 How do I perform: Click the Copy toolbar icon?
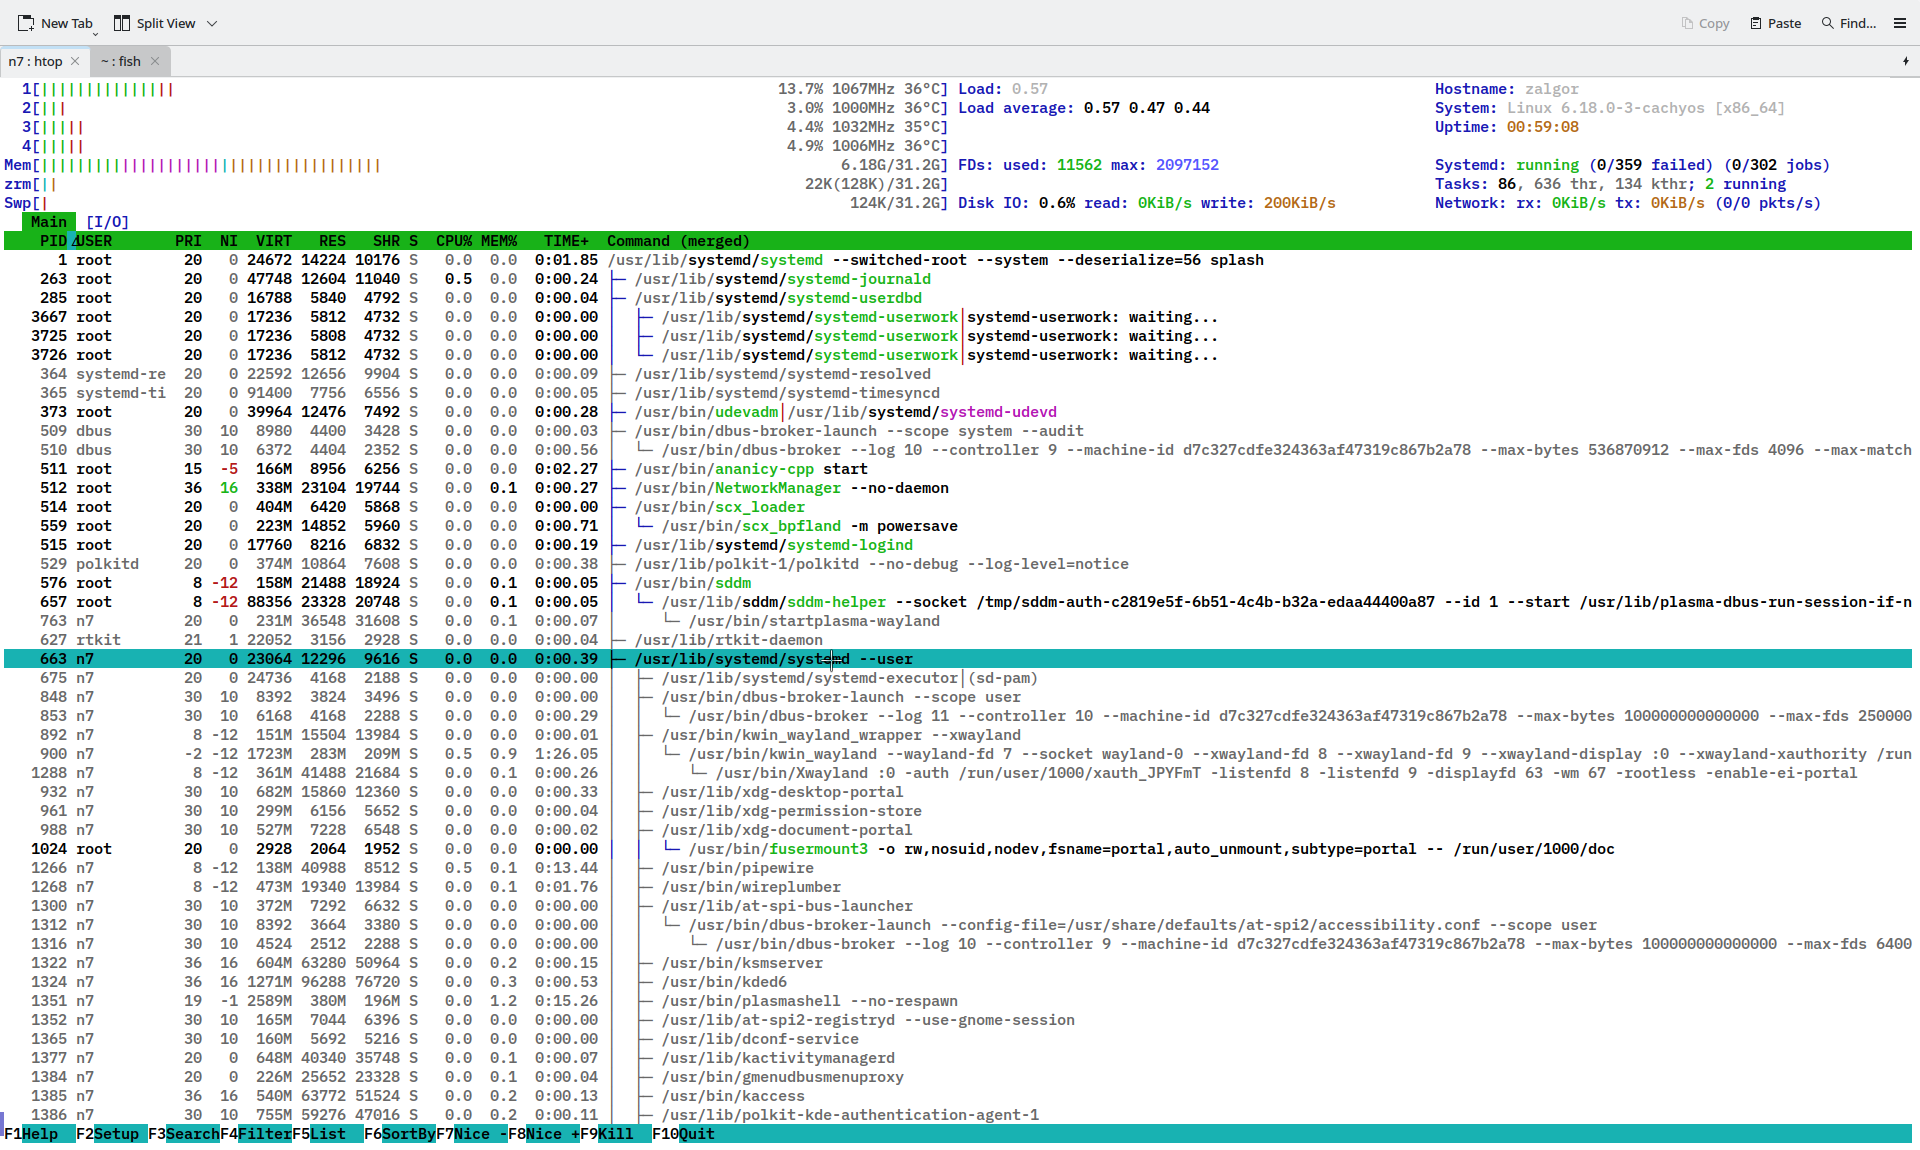point(1687,23)
